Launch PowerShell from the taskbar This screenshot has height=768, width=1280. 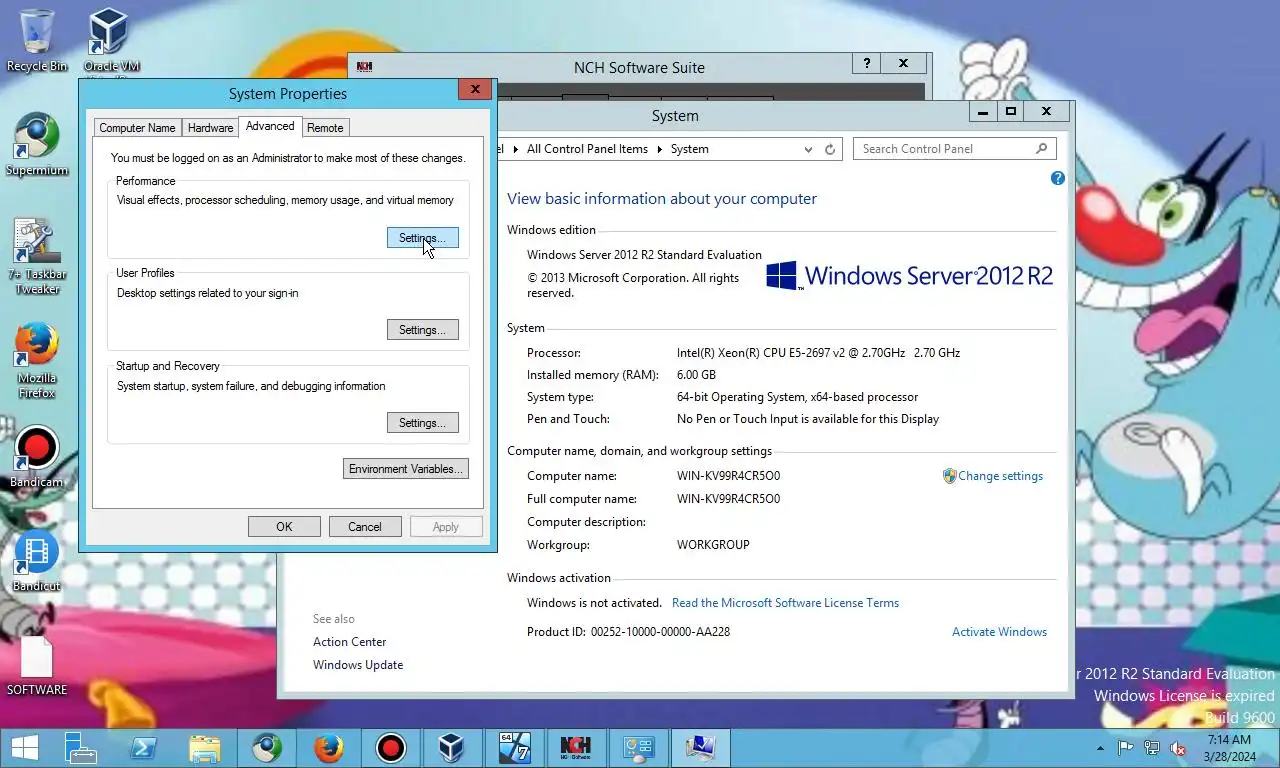[143, 748]
